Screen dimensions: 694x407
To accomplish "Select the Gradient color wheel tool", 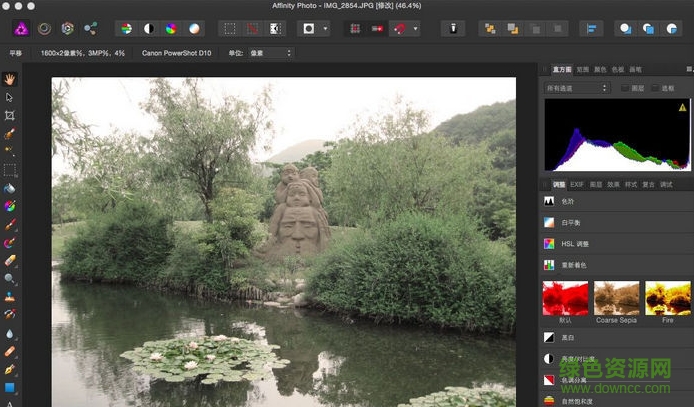I will [9, 206].
